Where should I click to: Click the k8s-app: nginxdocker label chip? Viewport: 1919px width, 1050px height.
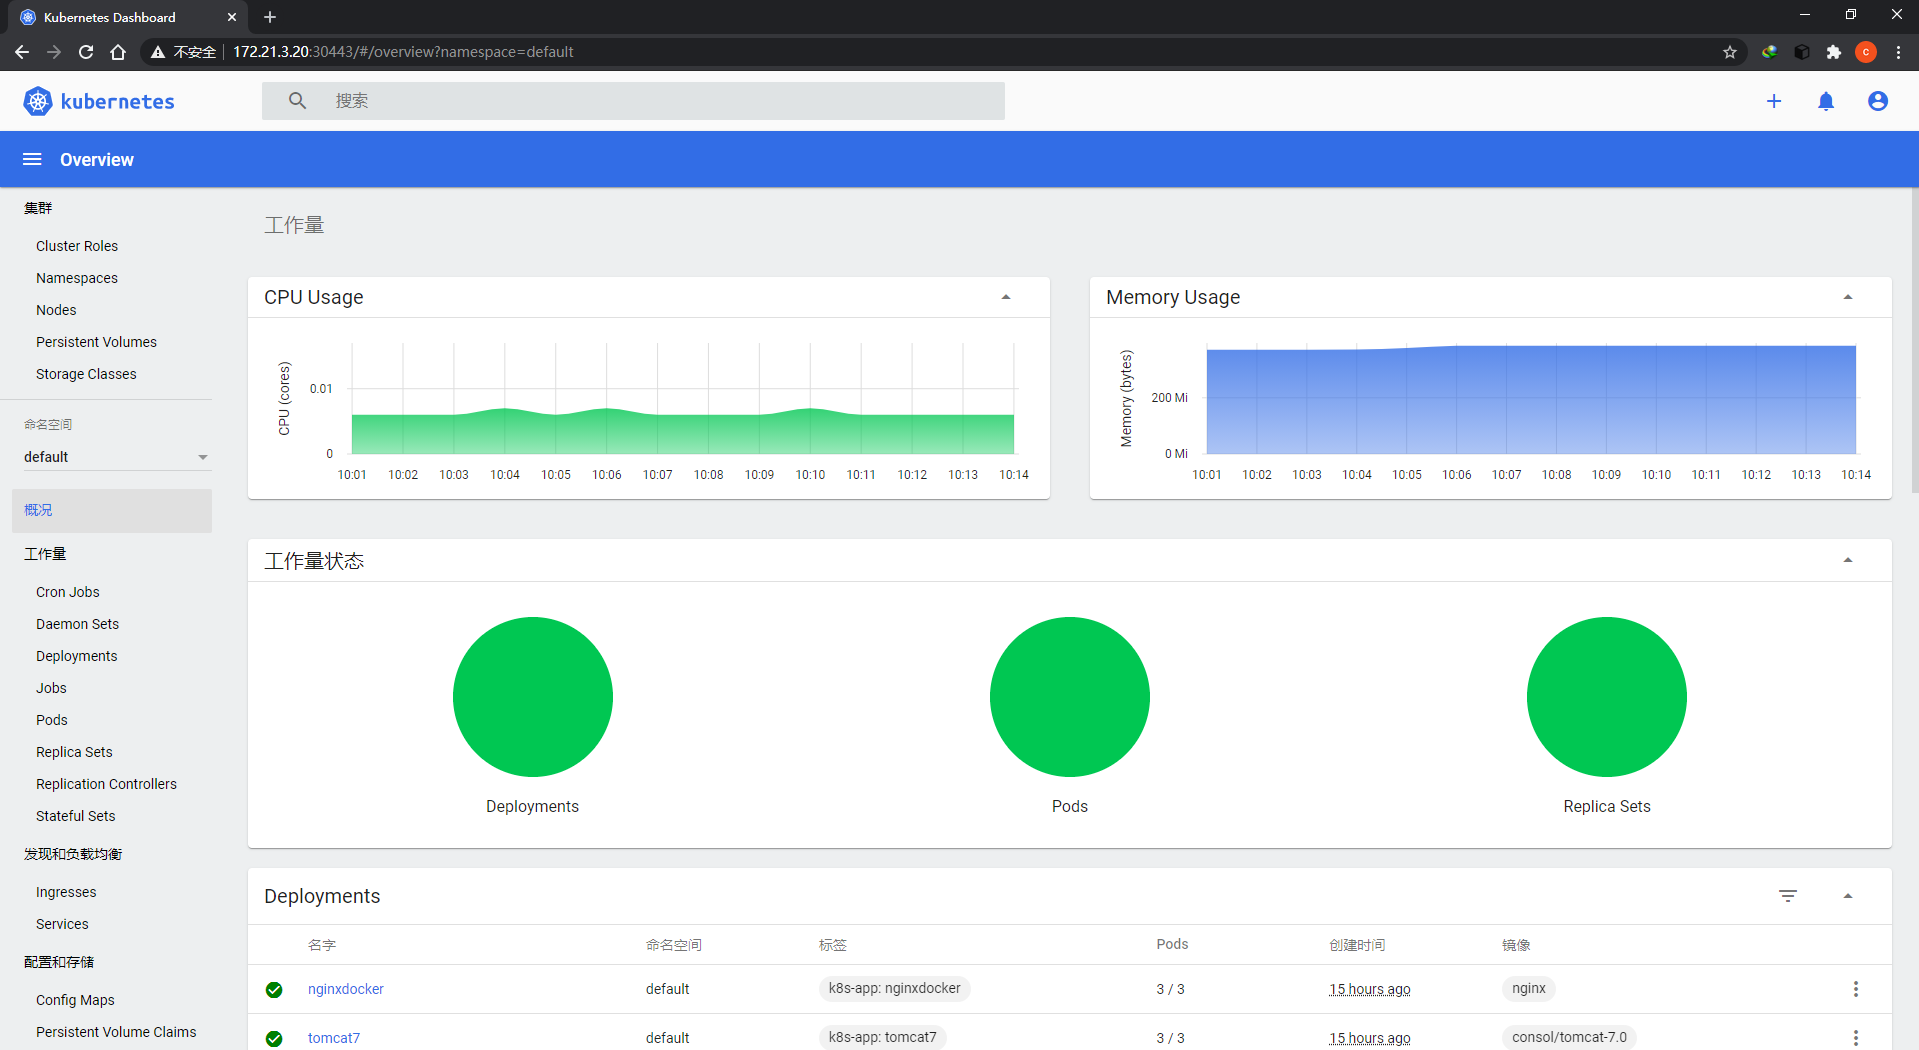[895, 989]
